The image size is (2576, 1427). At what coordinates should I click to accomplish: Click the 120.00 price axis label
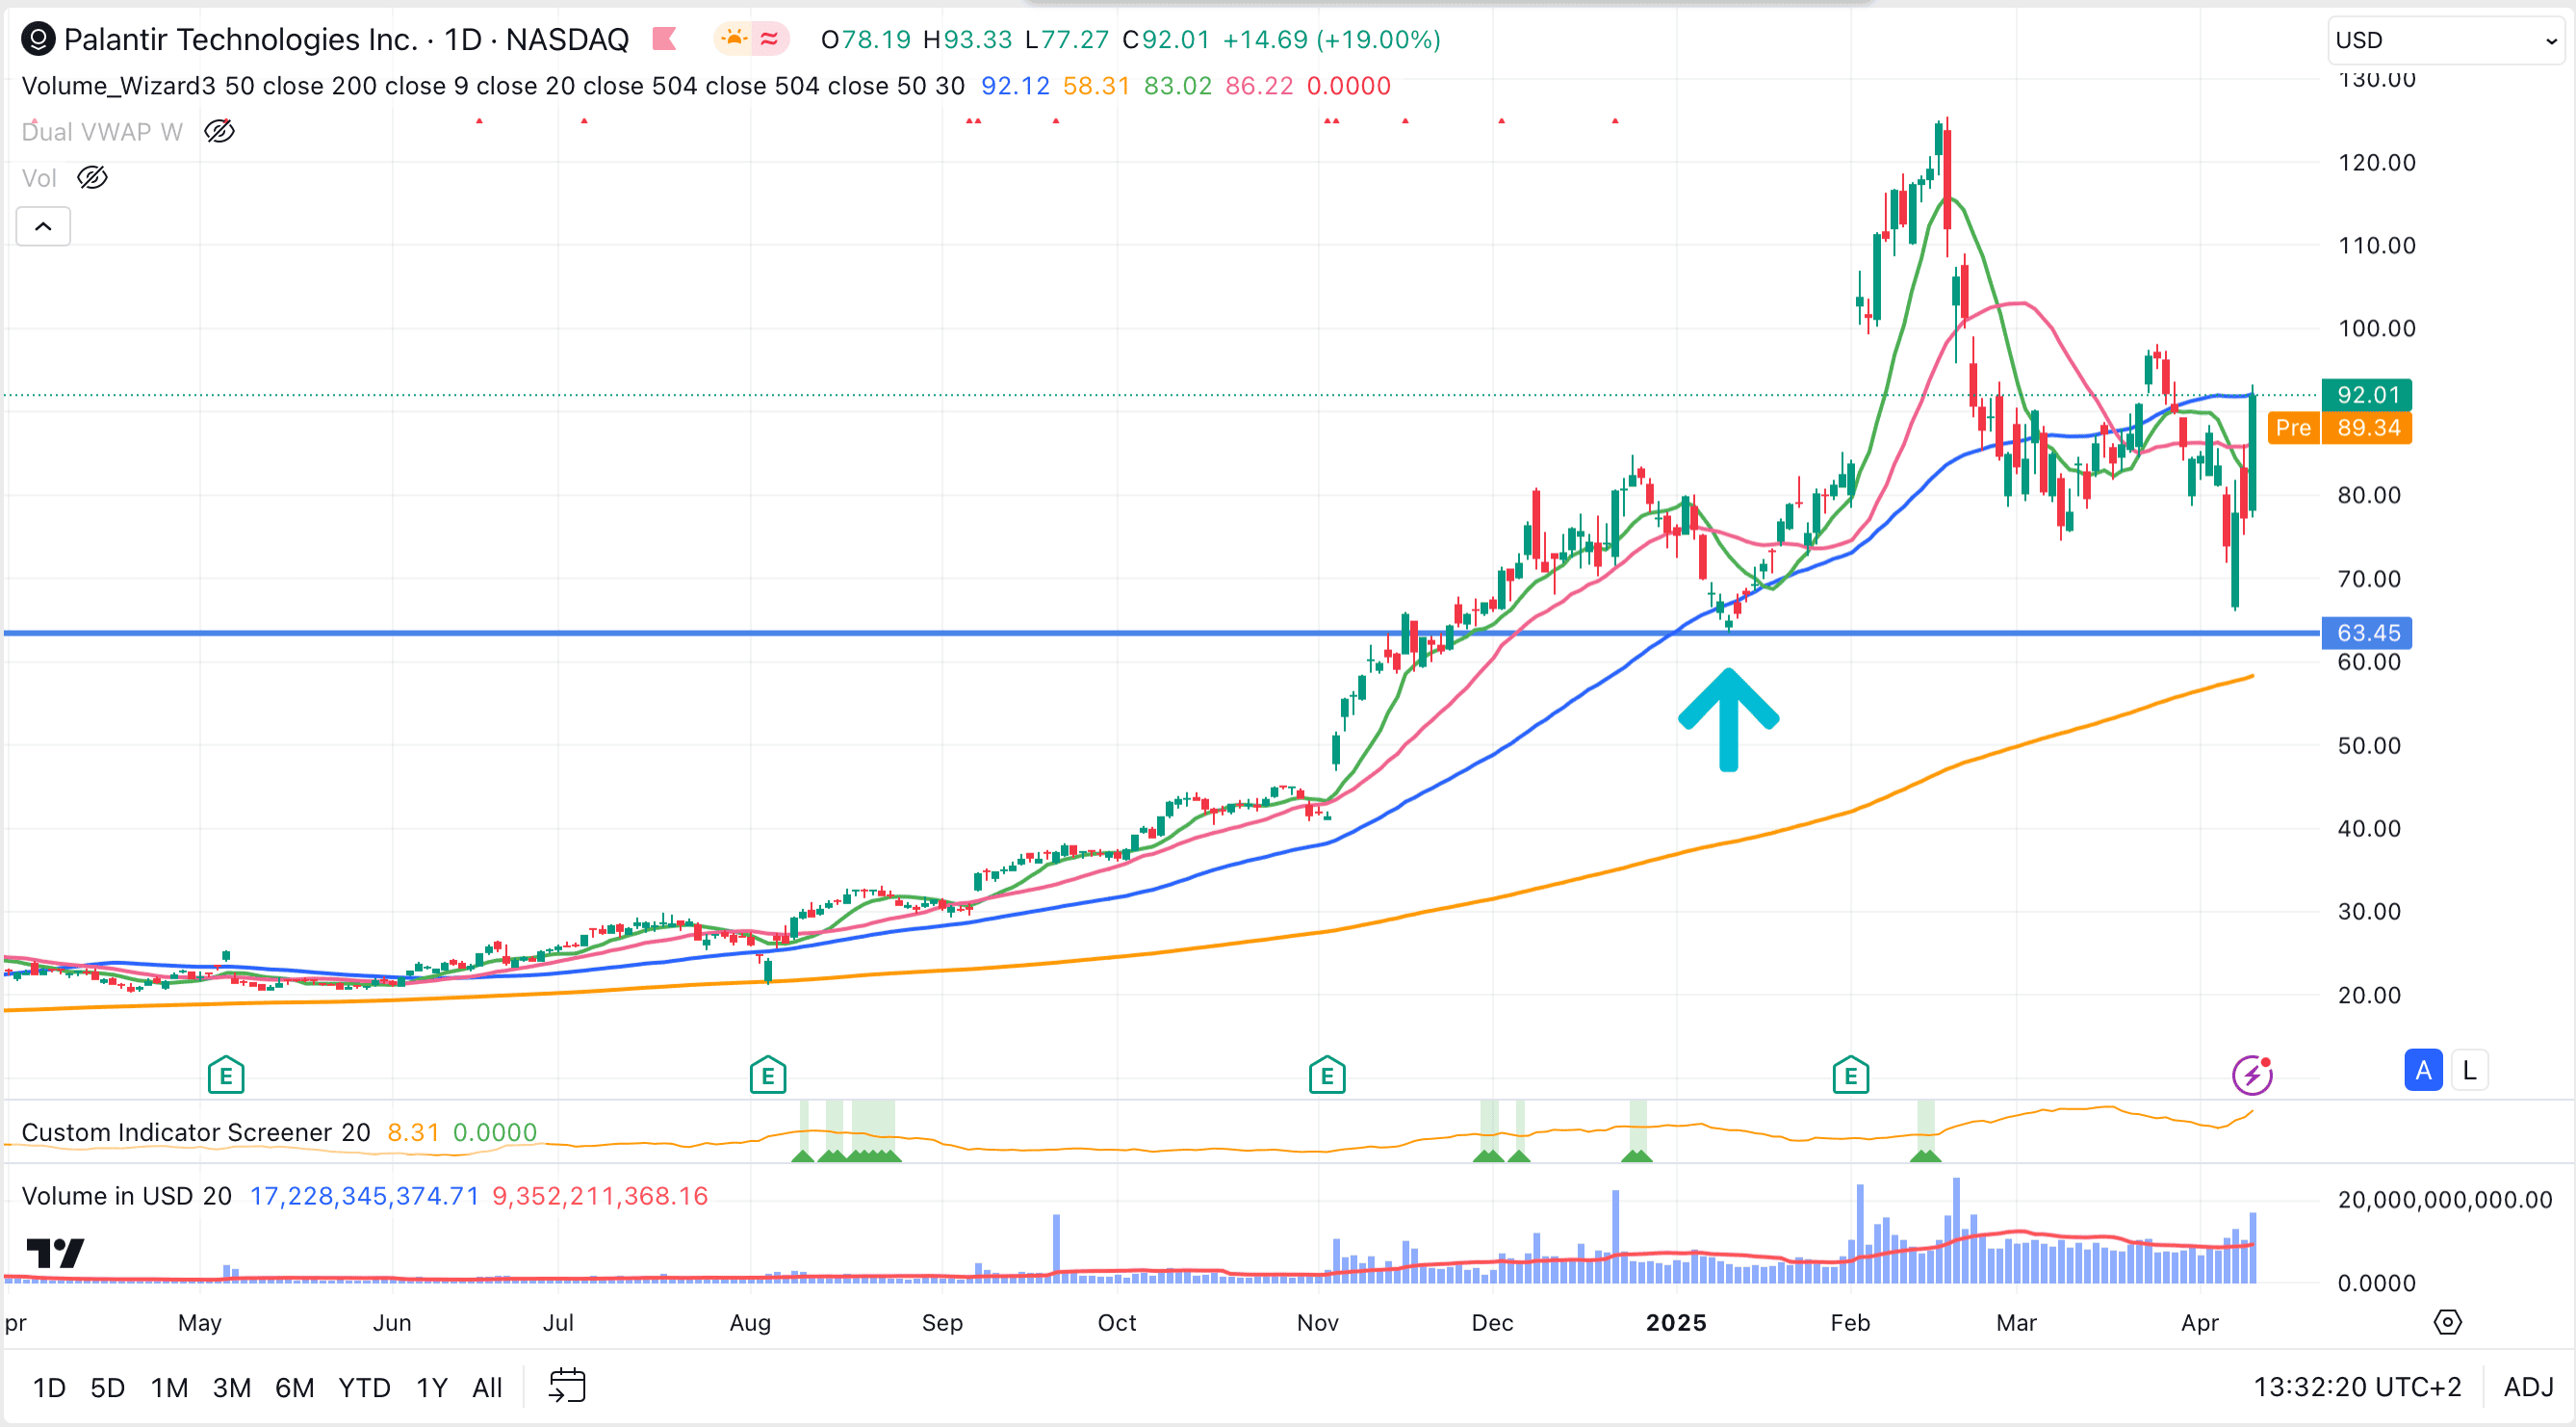pos(2376,162)
